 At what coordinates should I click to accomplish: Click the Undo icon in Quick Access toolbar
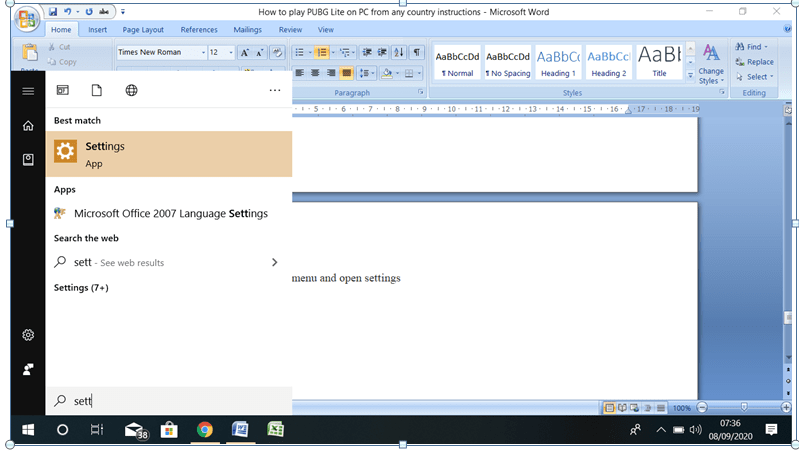tap(67, 11)
